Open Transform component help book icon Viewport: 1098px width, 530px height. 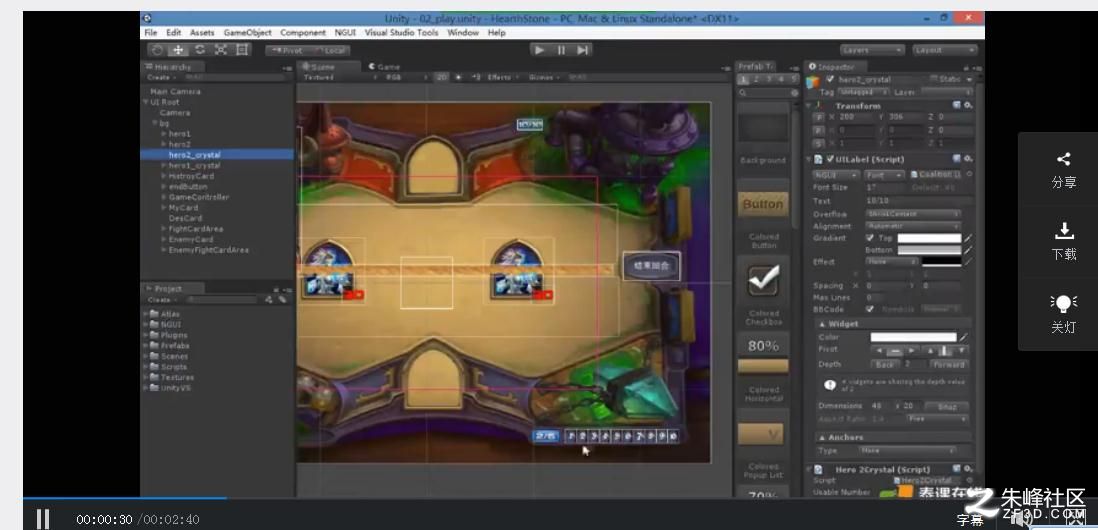point(957,105)
